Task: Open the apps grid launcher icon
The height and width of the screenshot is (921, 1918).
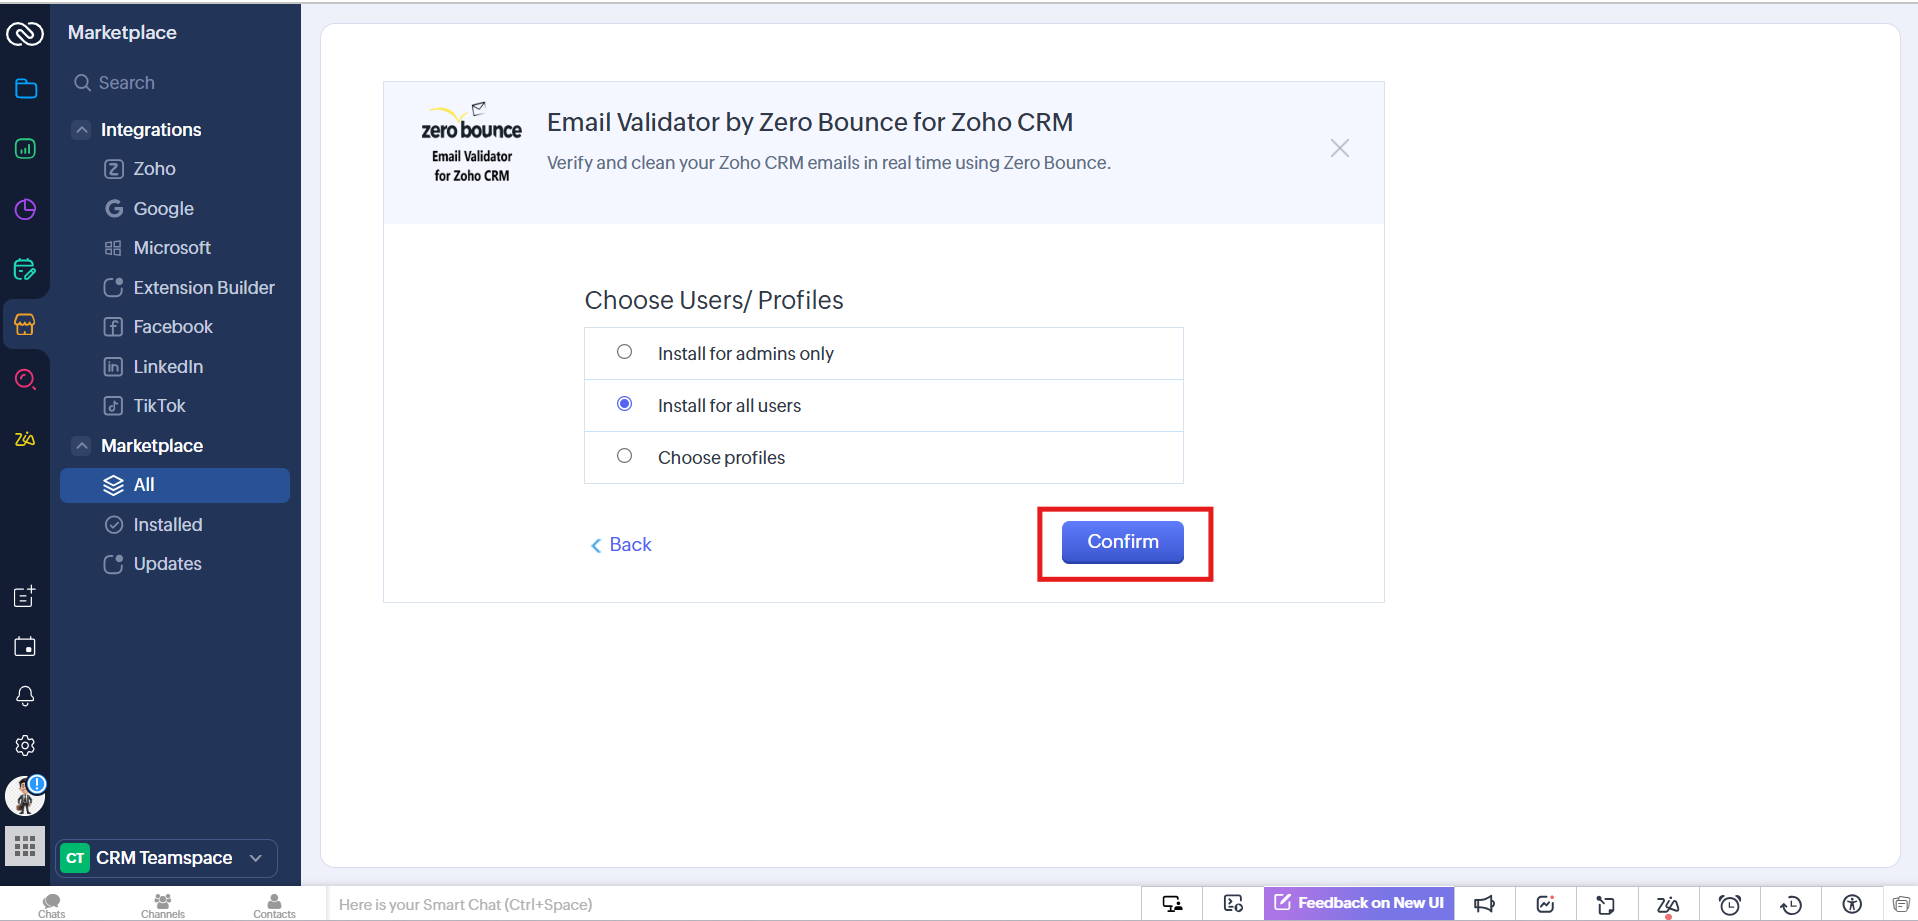Action: 25,847
